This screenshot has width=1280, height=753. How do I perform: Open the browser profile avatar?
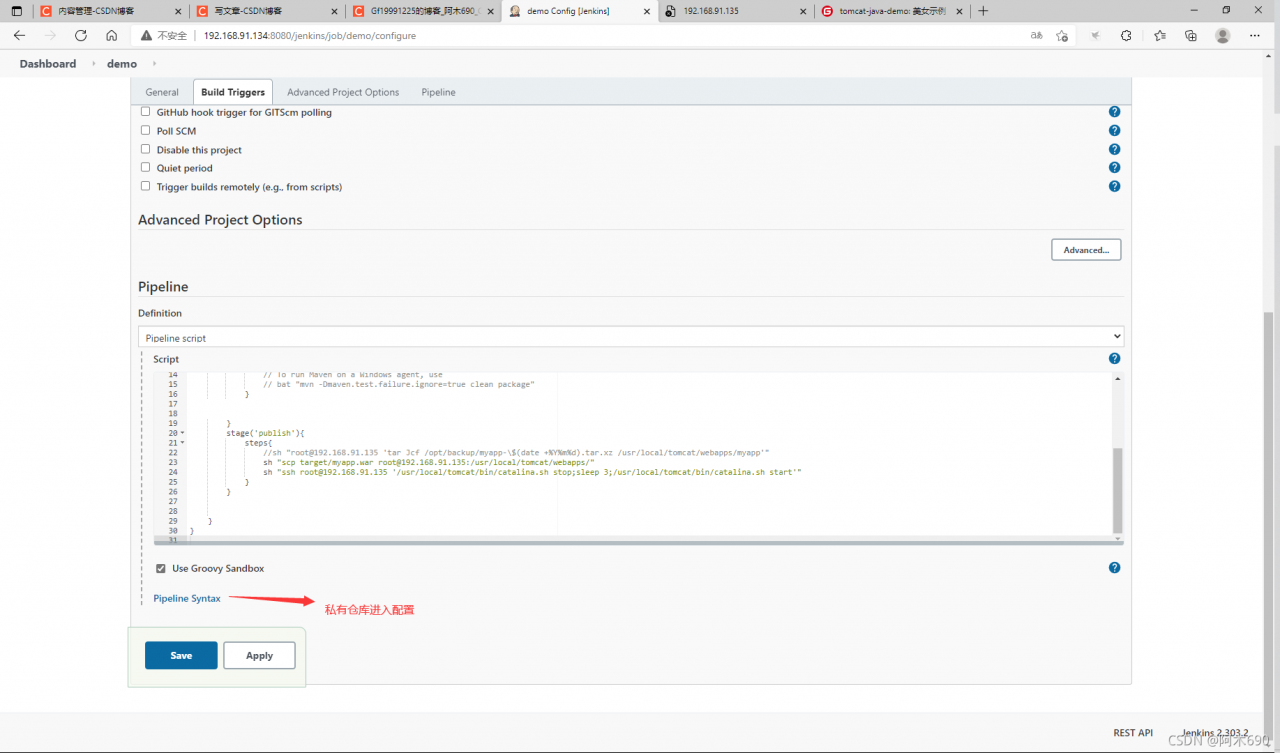[x=1223, y=35]
